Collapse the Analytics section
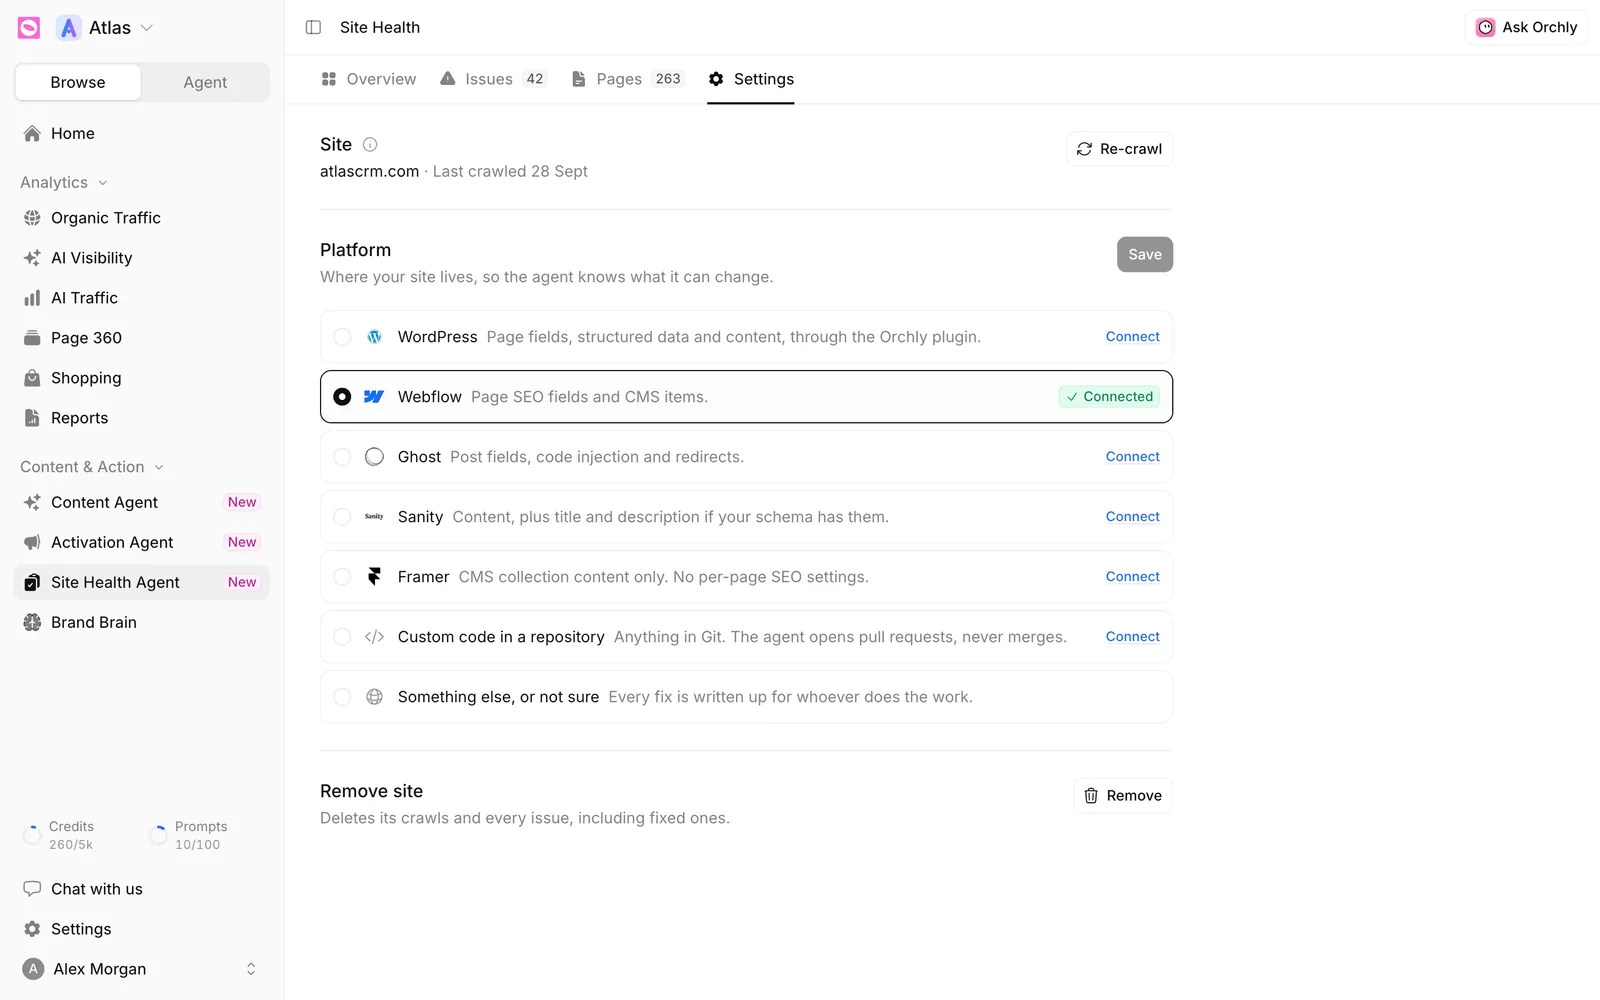1600x1000 pixels. pos(64,182)
